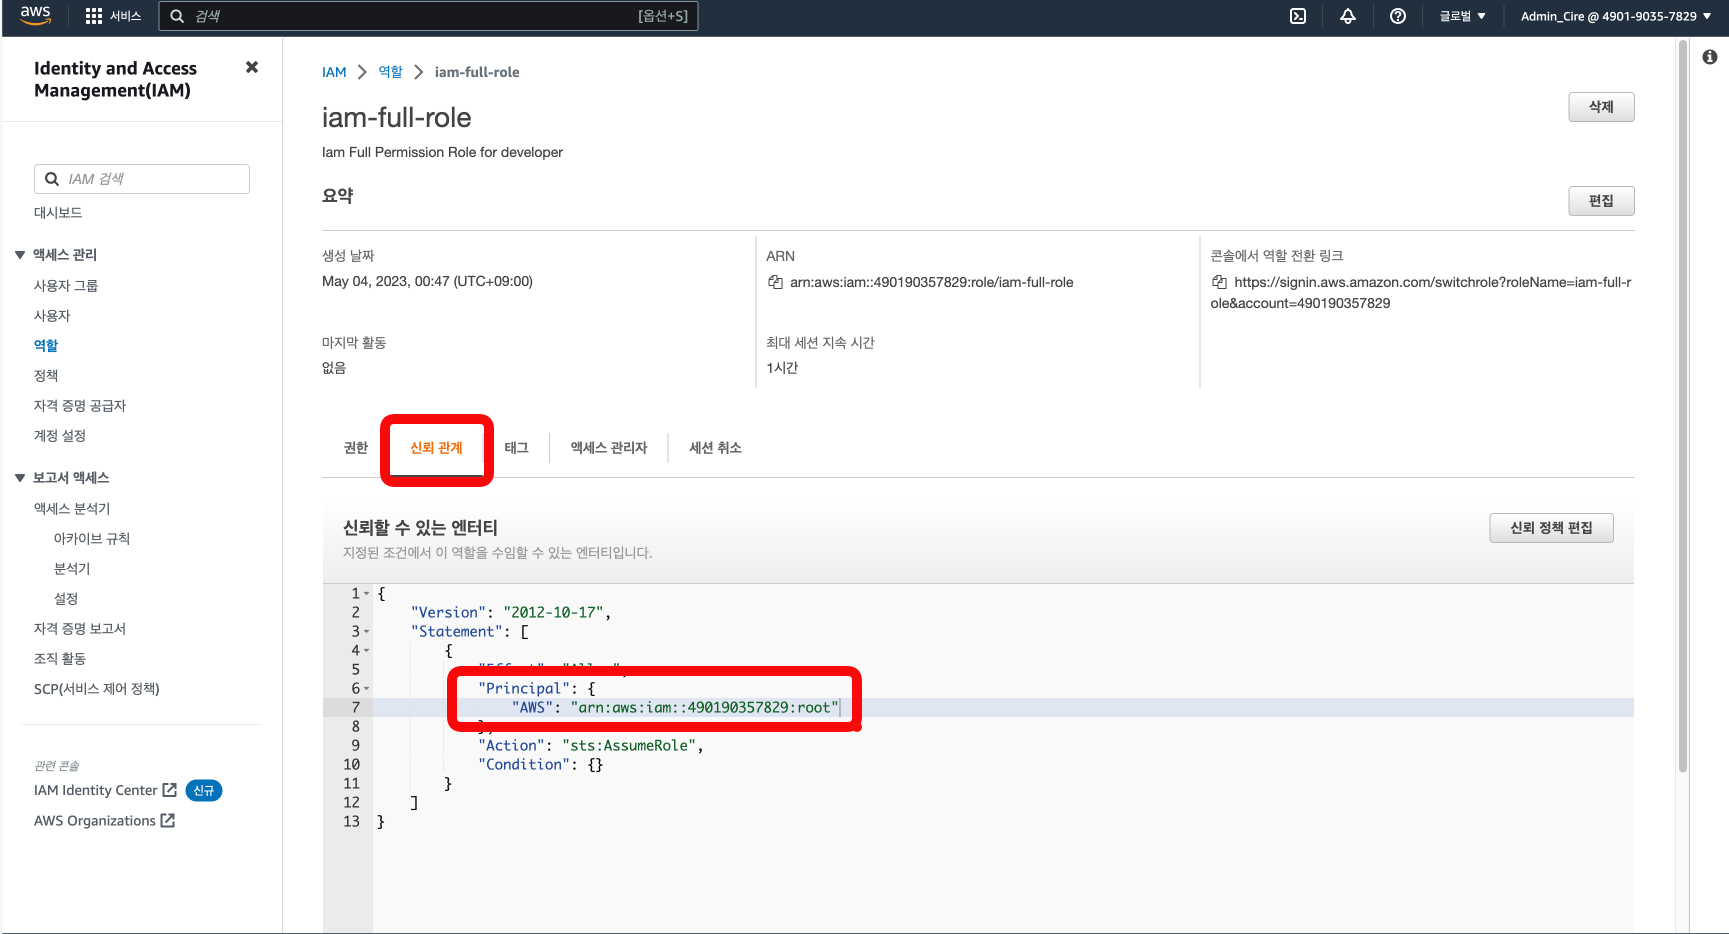Open 액세스 분석기 in the sidebar

[72, 509]
